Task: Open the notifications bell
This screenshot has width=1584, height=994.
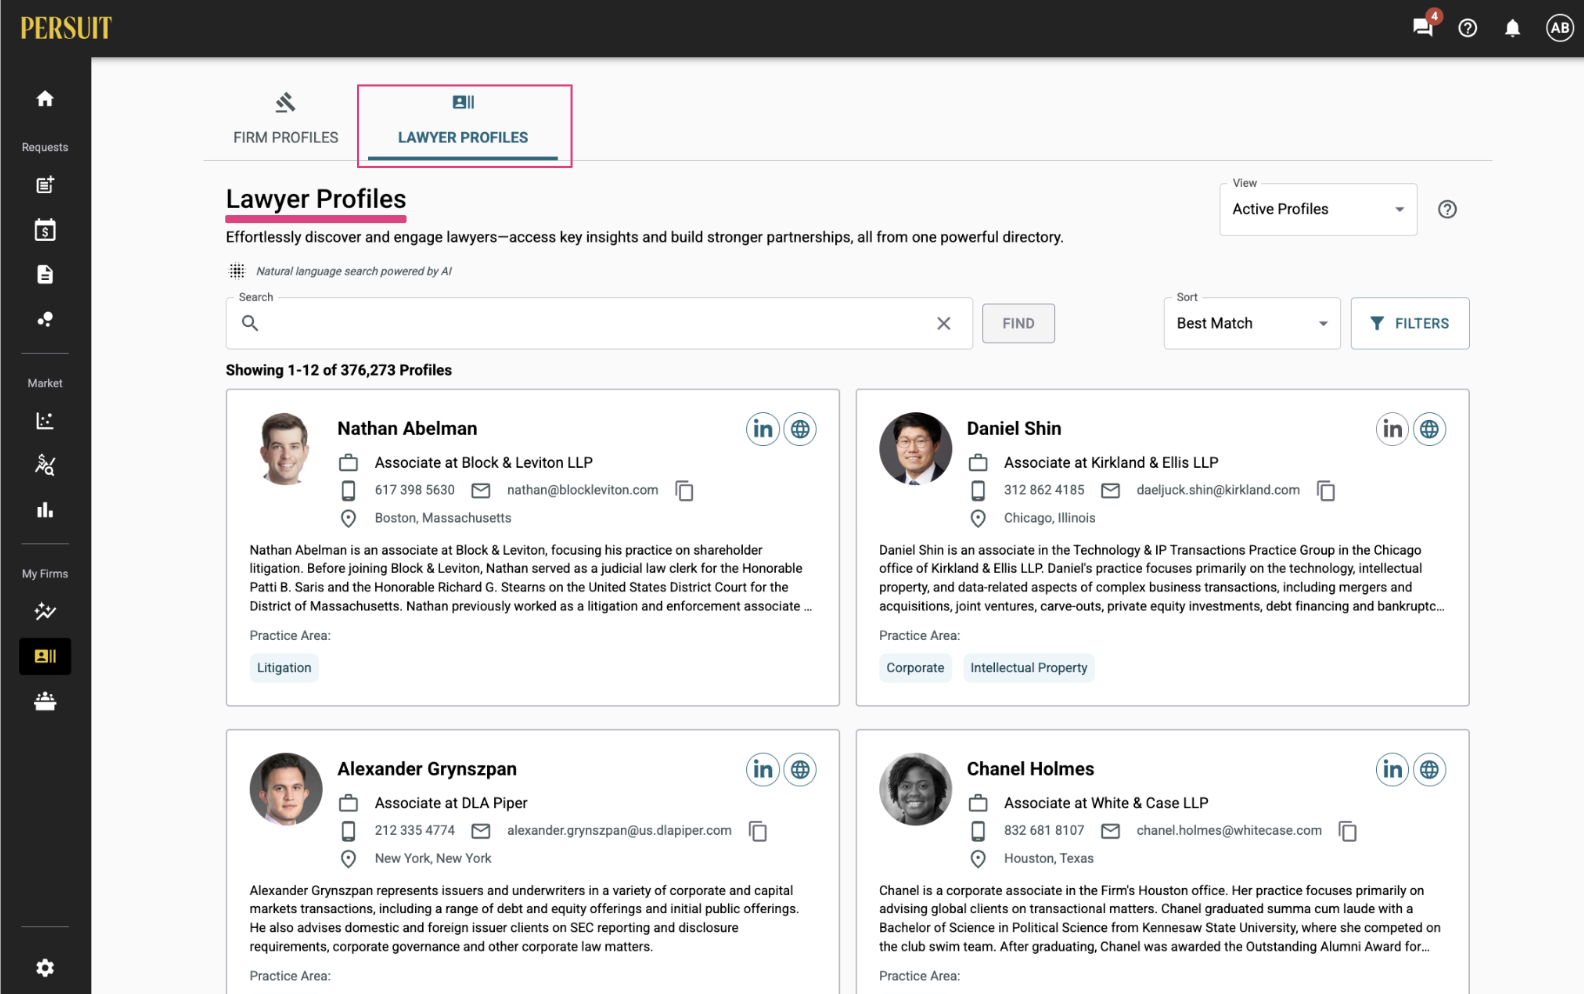Action: click(x=1512, y=28)
